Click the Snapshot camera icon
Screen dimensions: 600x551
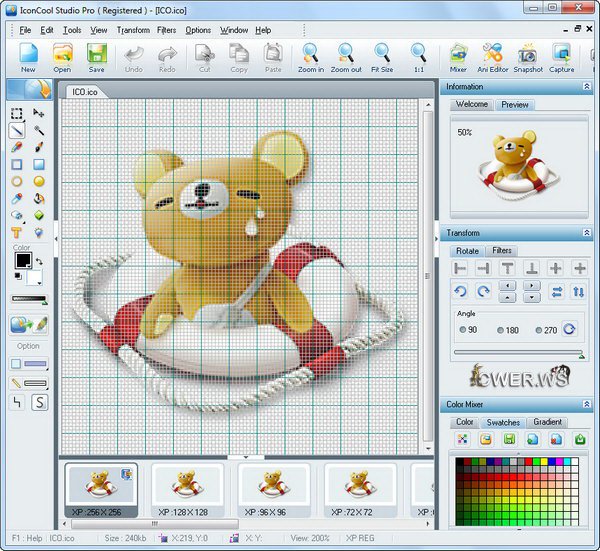point(526,57)
